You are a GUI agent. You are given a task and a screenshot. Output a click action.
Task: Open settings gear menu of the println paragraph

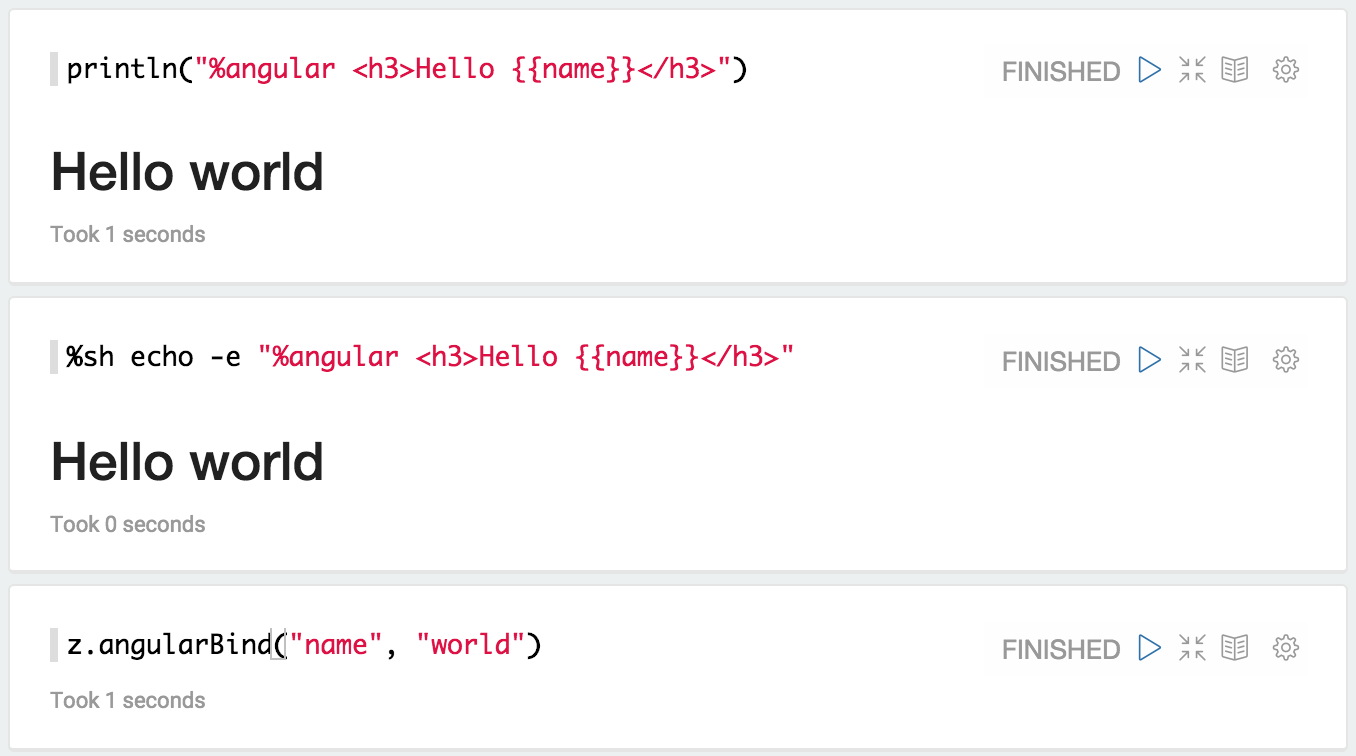(1285, 70)
